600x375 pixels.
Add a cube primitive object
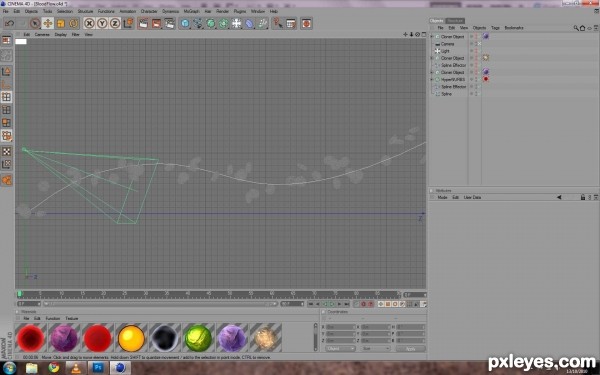[185, 23]
